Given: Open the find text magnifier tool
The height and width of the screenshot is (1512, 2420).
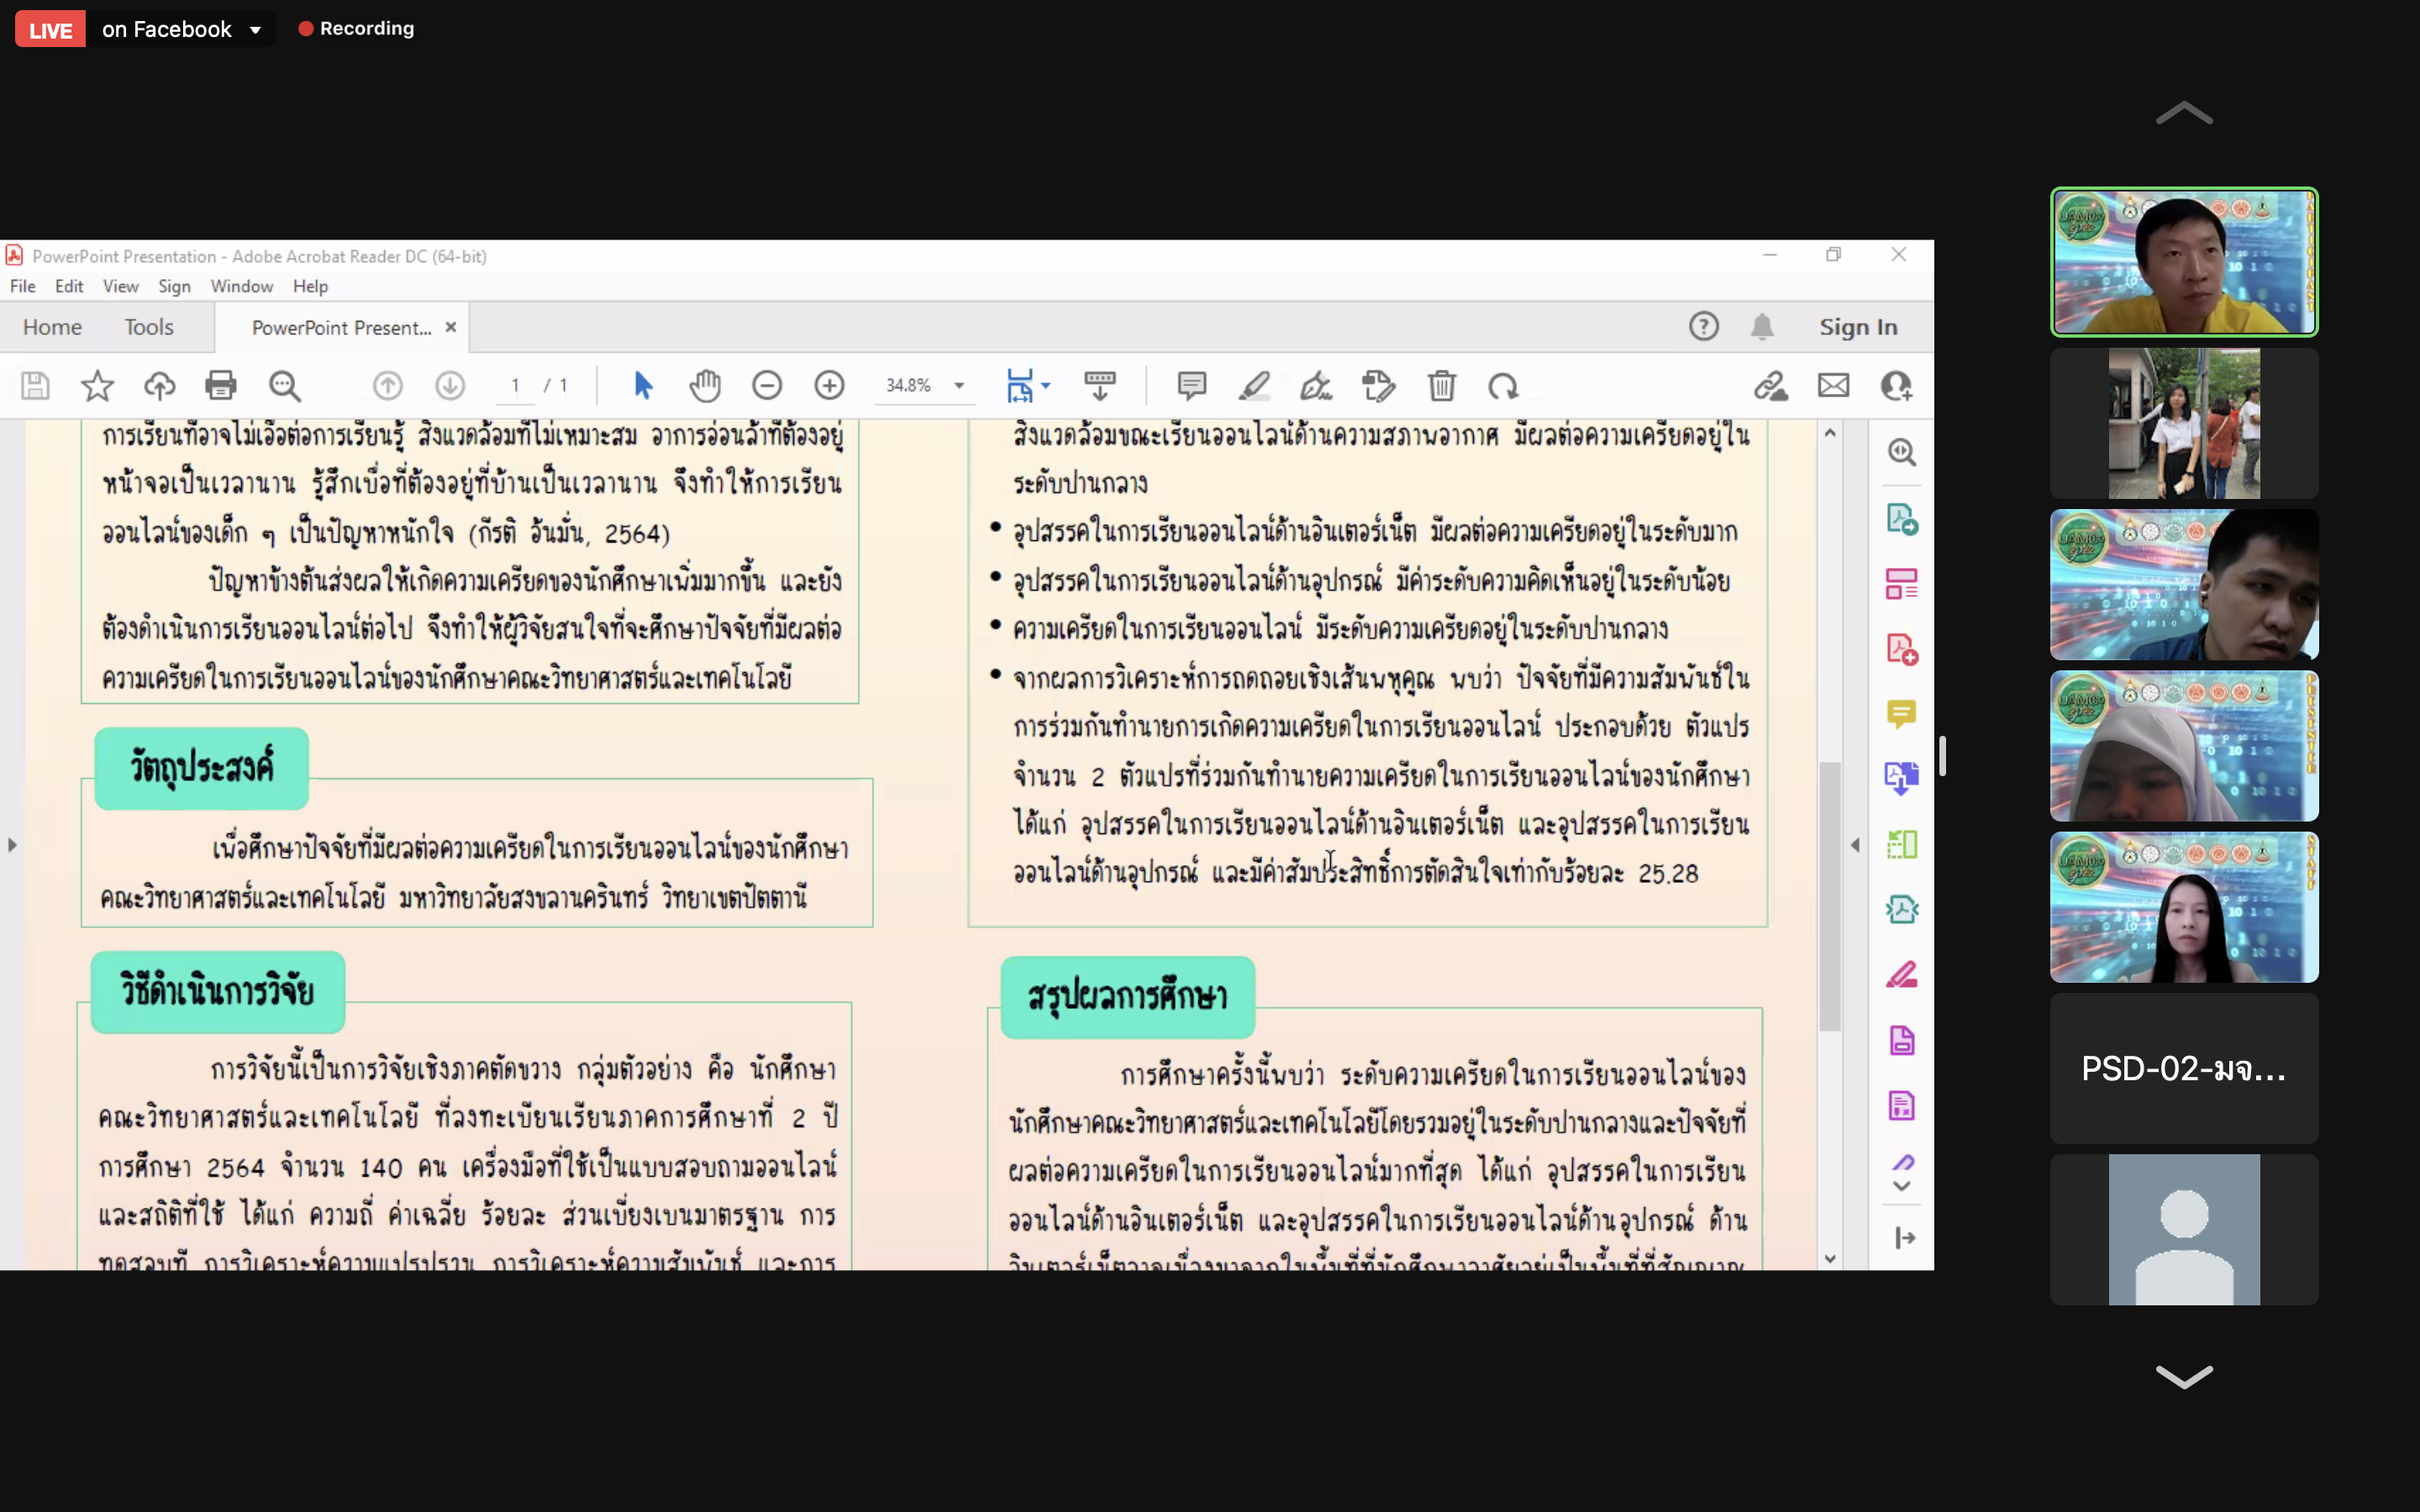Looking at the screenshot, I should [285, 386].
